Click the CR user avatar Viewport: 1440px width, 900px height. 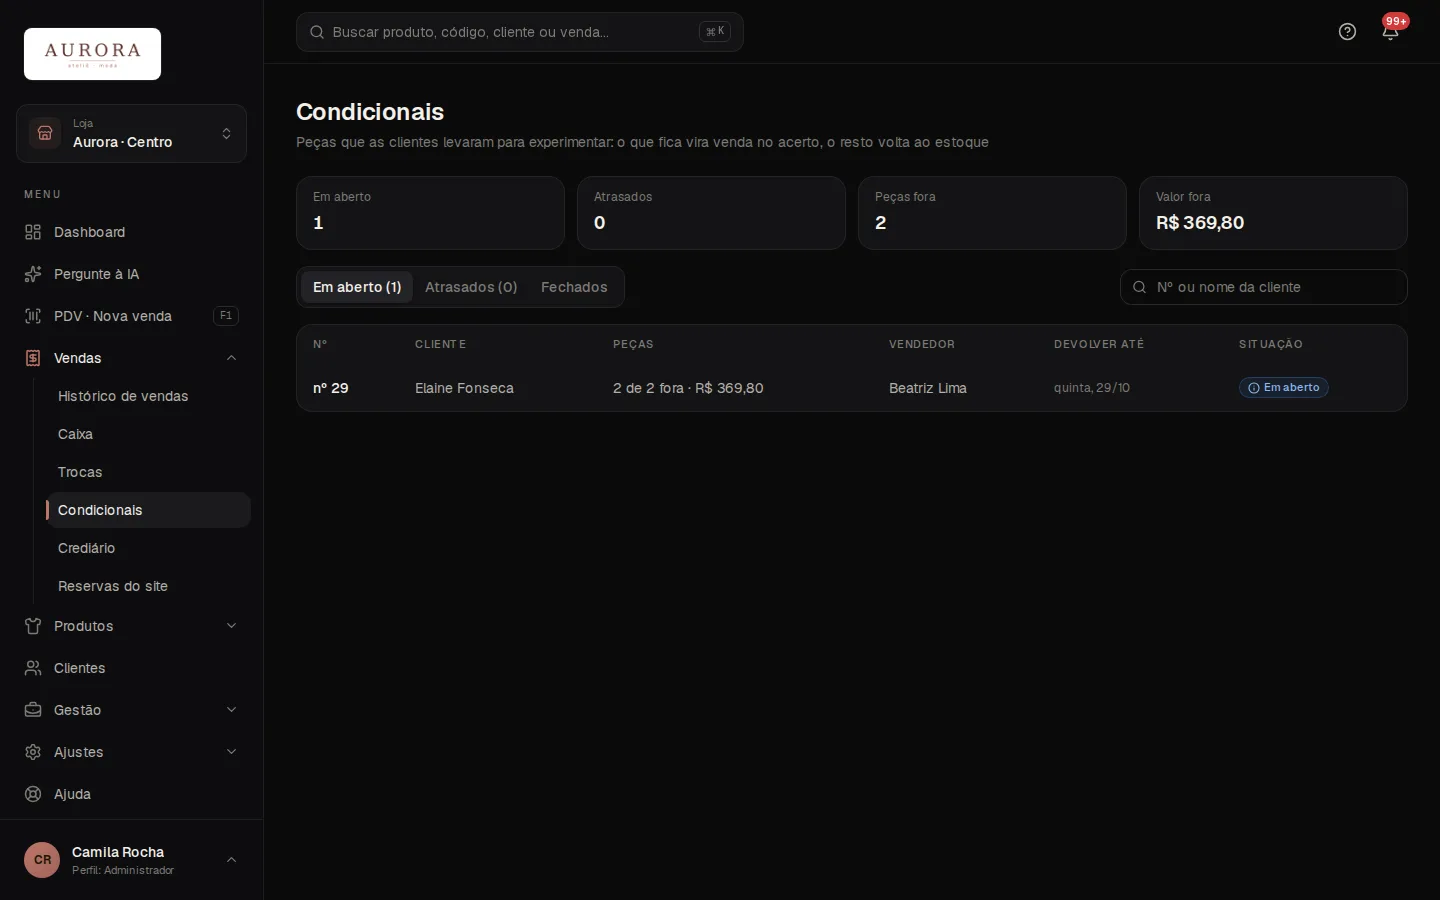(42, 860)
